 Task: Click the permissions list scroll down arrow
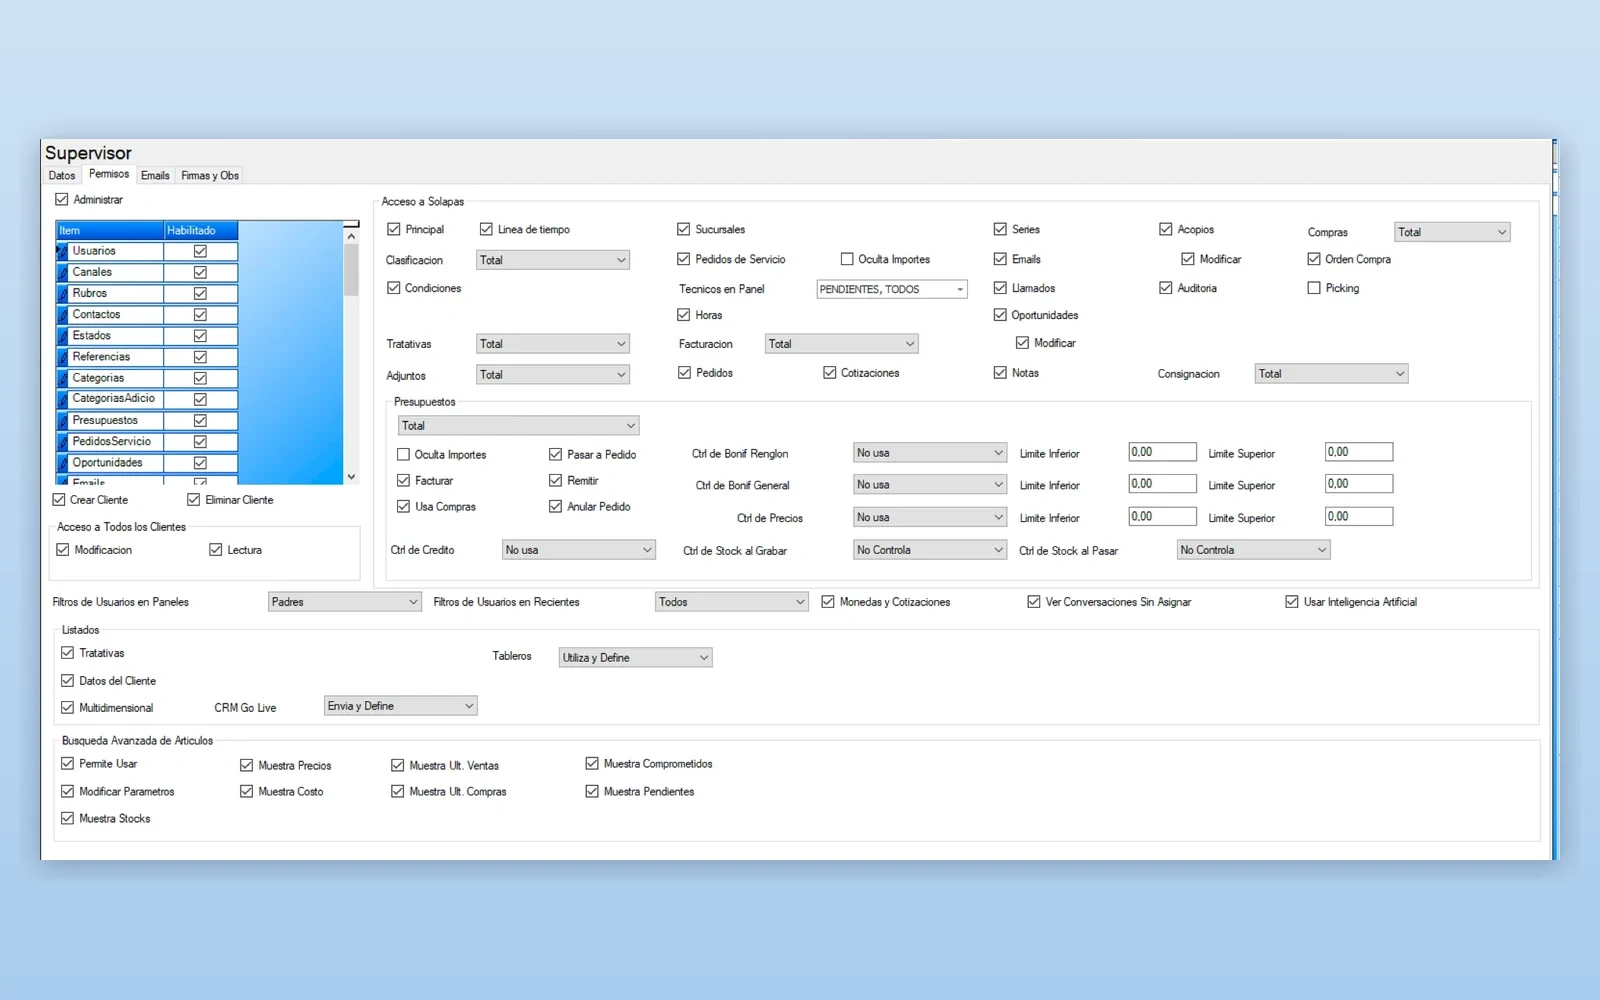click(351, 477)
